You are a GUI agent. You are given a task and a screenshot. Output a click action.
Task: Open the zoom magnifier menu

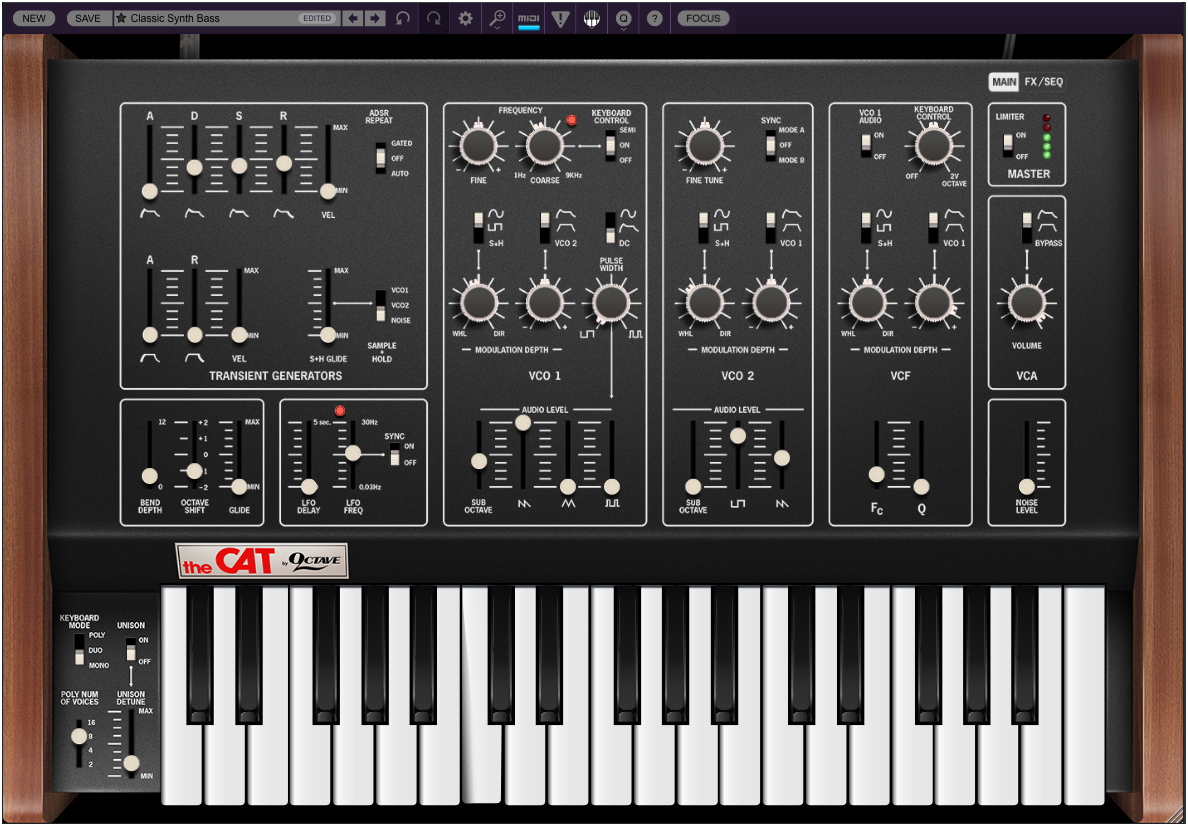tap(497, 19)
